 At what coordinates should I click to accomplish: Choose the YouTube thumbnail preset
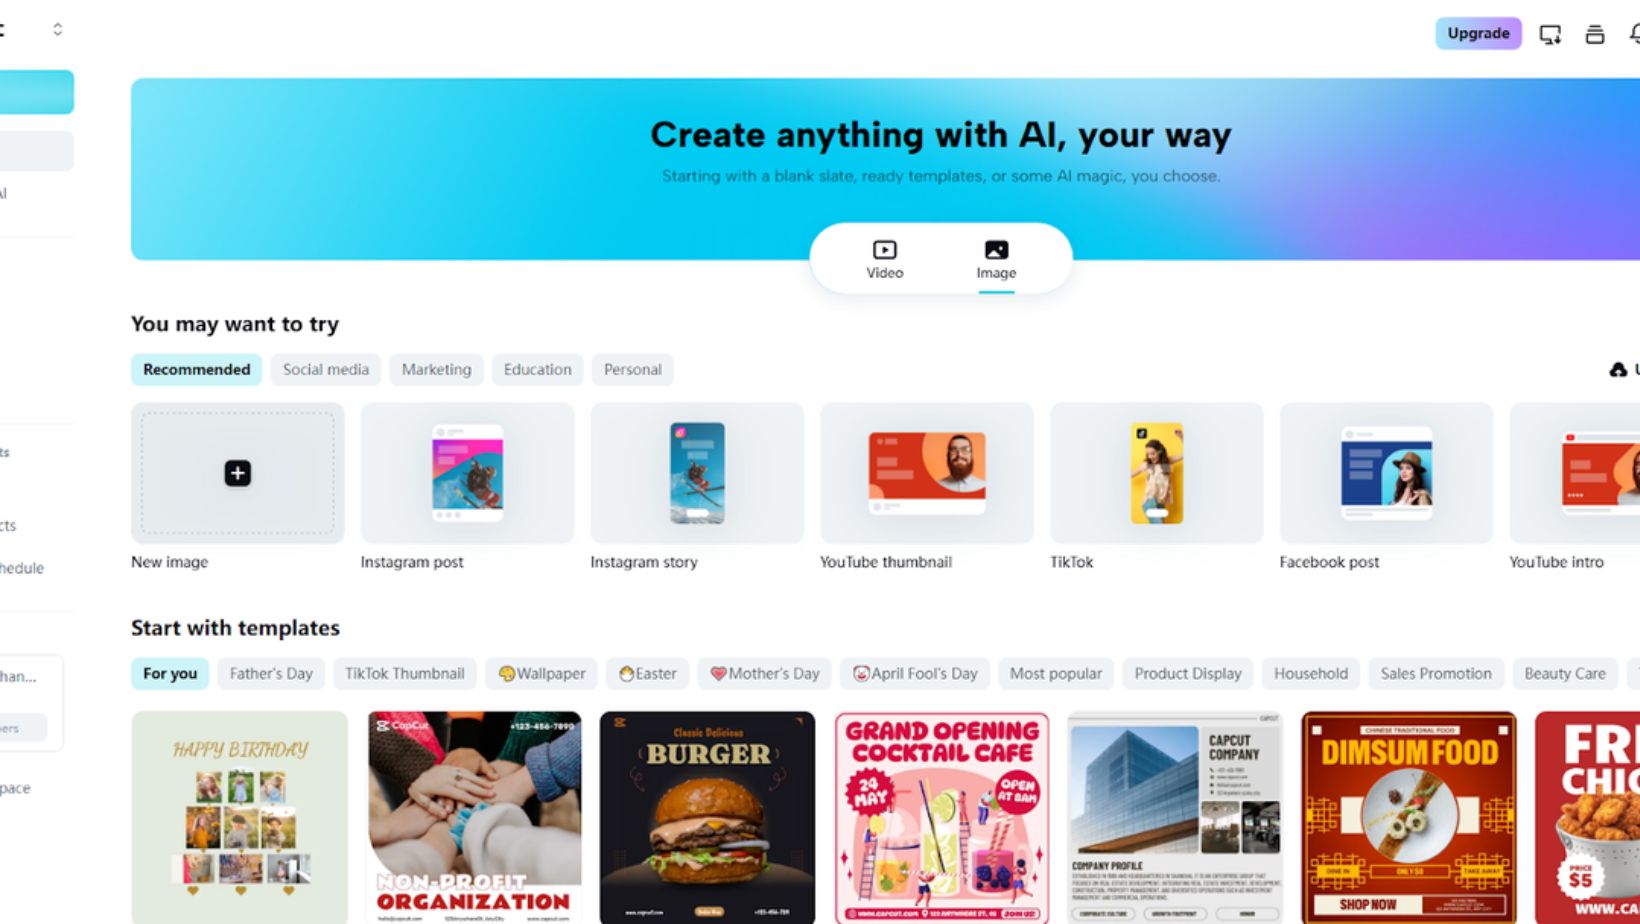(x=927, y=473)
